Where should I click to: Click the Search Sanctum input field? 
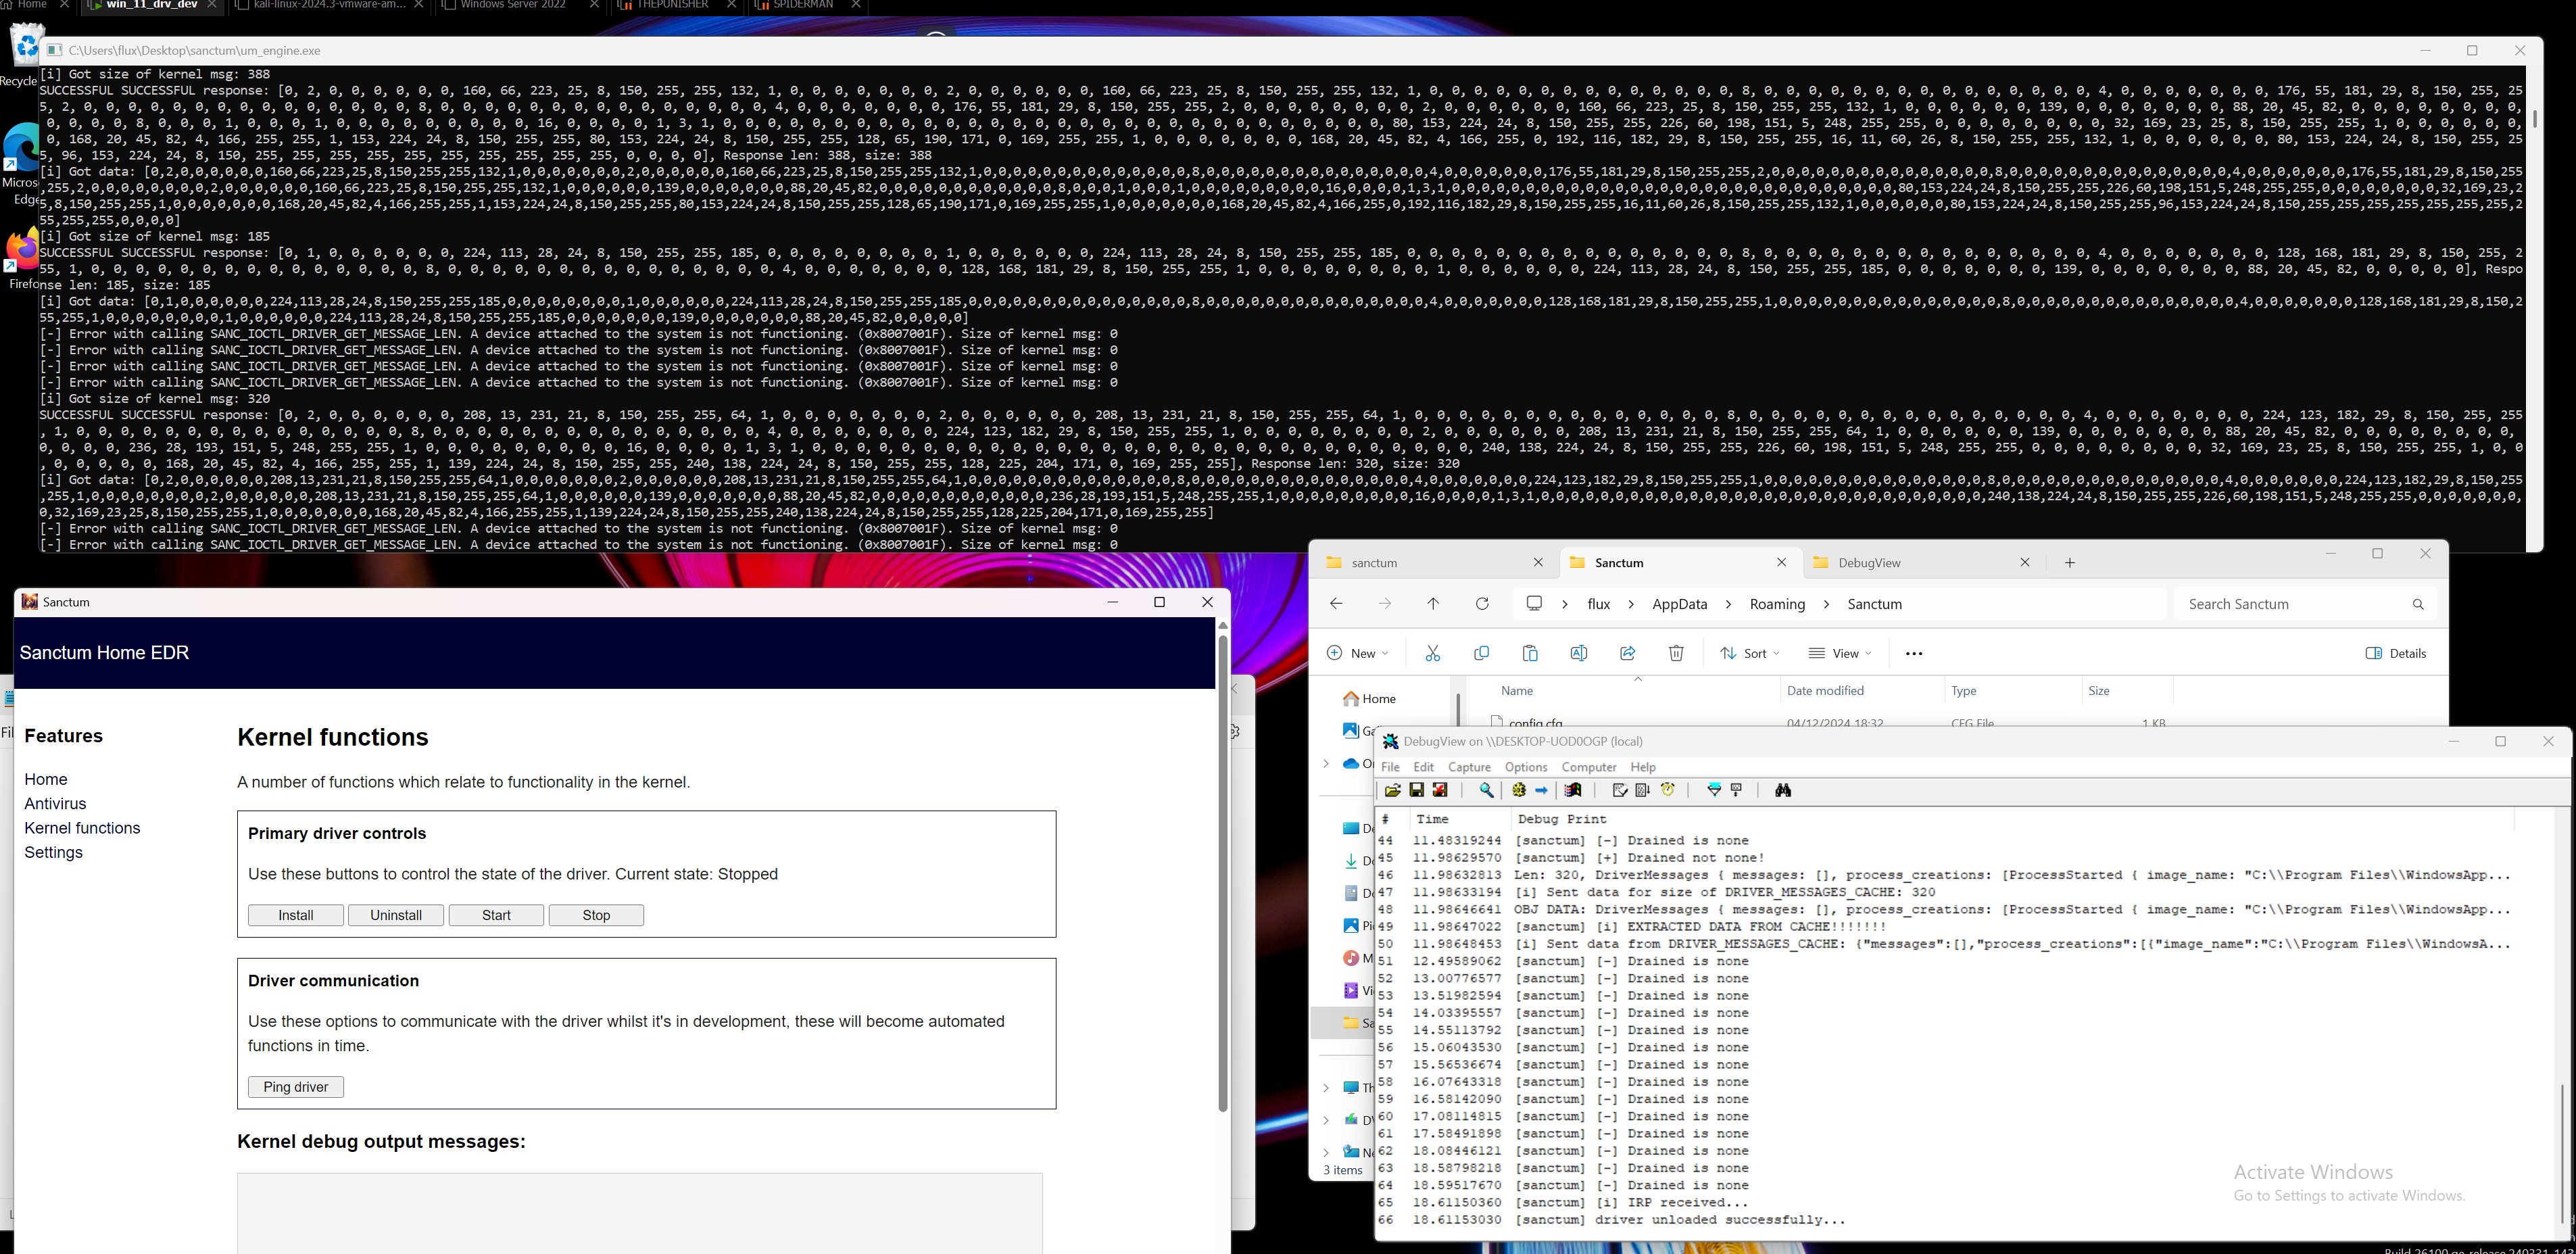coord(2290,604)
